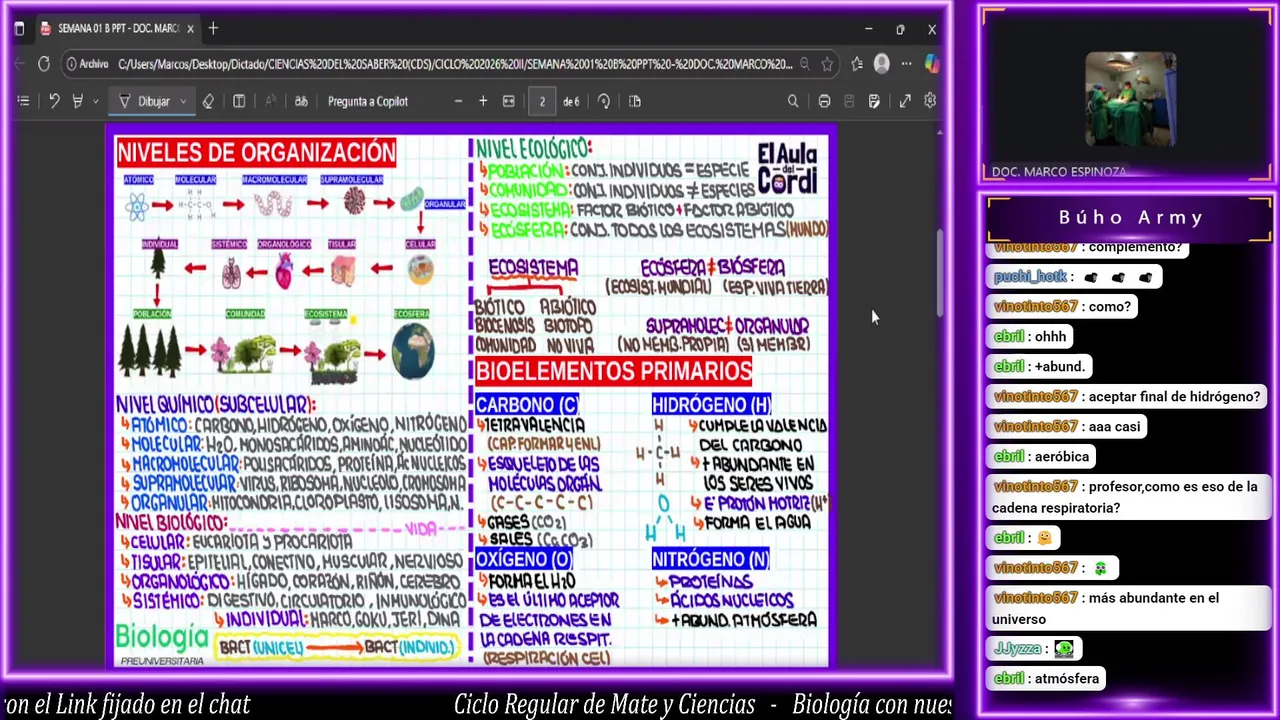Viewport: 1280px width, 720px height.
Task: Toggle the page view layout icon
Action: 635,101
